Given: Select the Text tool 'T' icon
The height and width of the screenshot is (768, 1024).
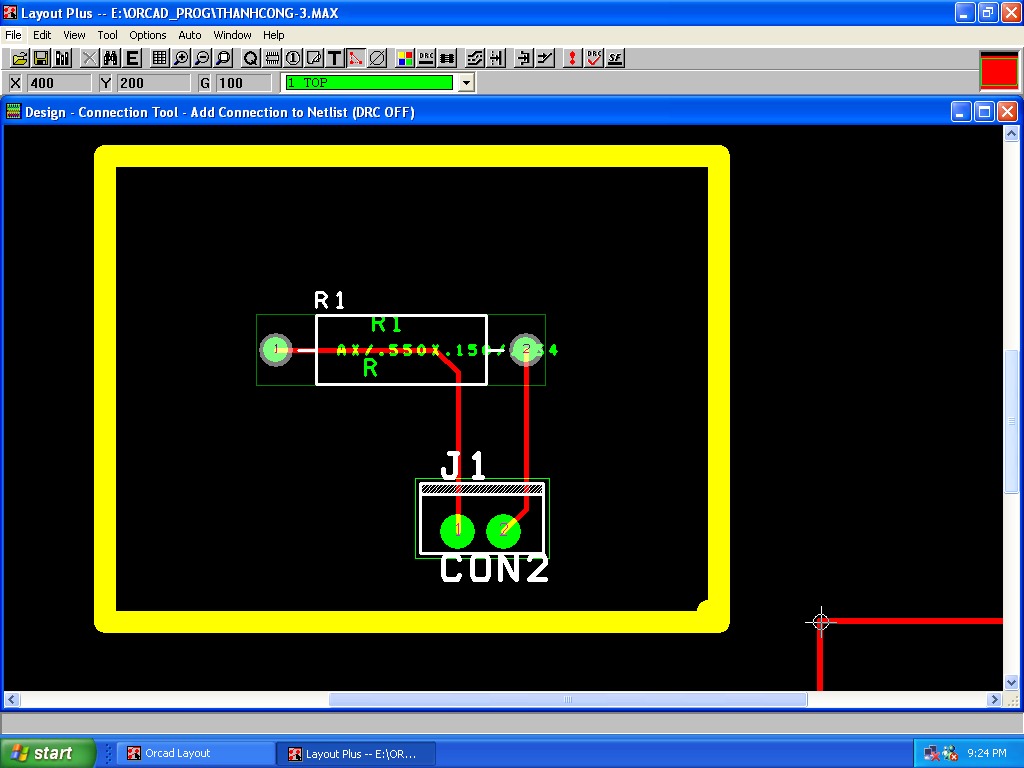Looking at the screenshot, I should pyautogui.click(x=335, y=59).
